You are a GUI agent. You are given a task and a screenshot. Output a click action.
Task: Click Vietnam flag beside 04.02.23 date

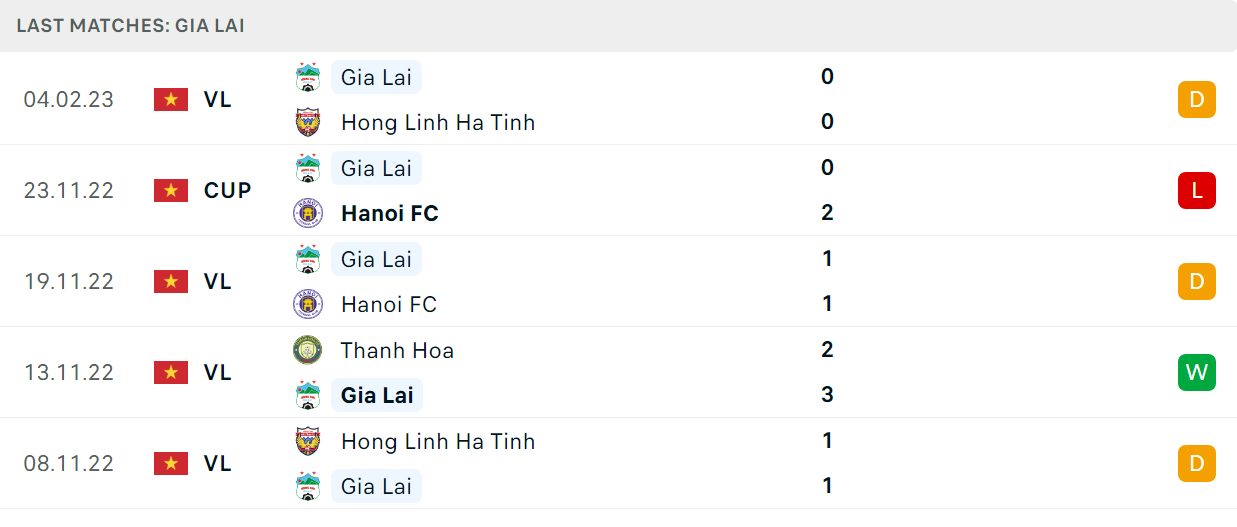tap(171, 100)
